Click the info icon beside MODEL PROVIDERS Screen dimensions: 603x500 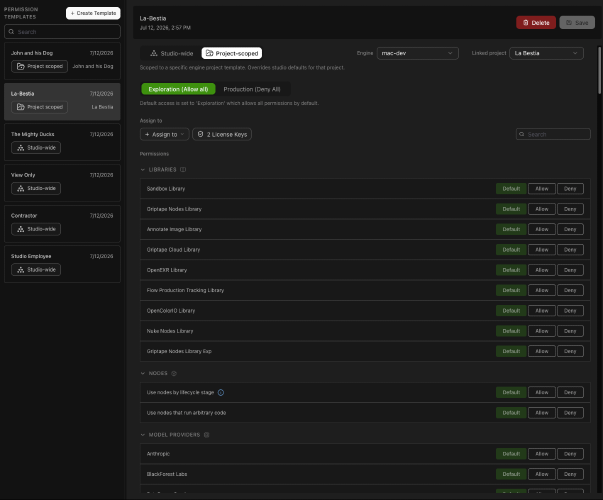[207, 435]
